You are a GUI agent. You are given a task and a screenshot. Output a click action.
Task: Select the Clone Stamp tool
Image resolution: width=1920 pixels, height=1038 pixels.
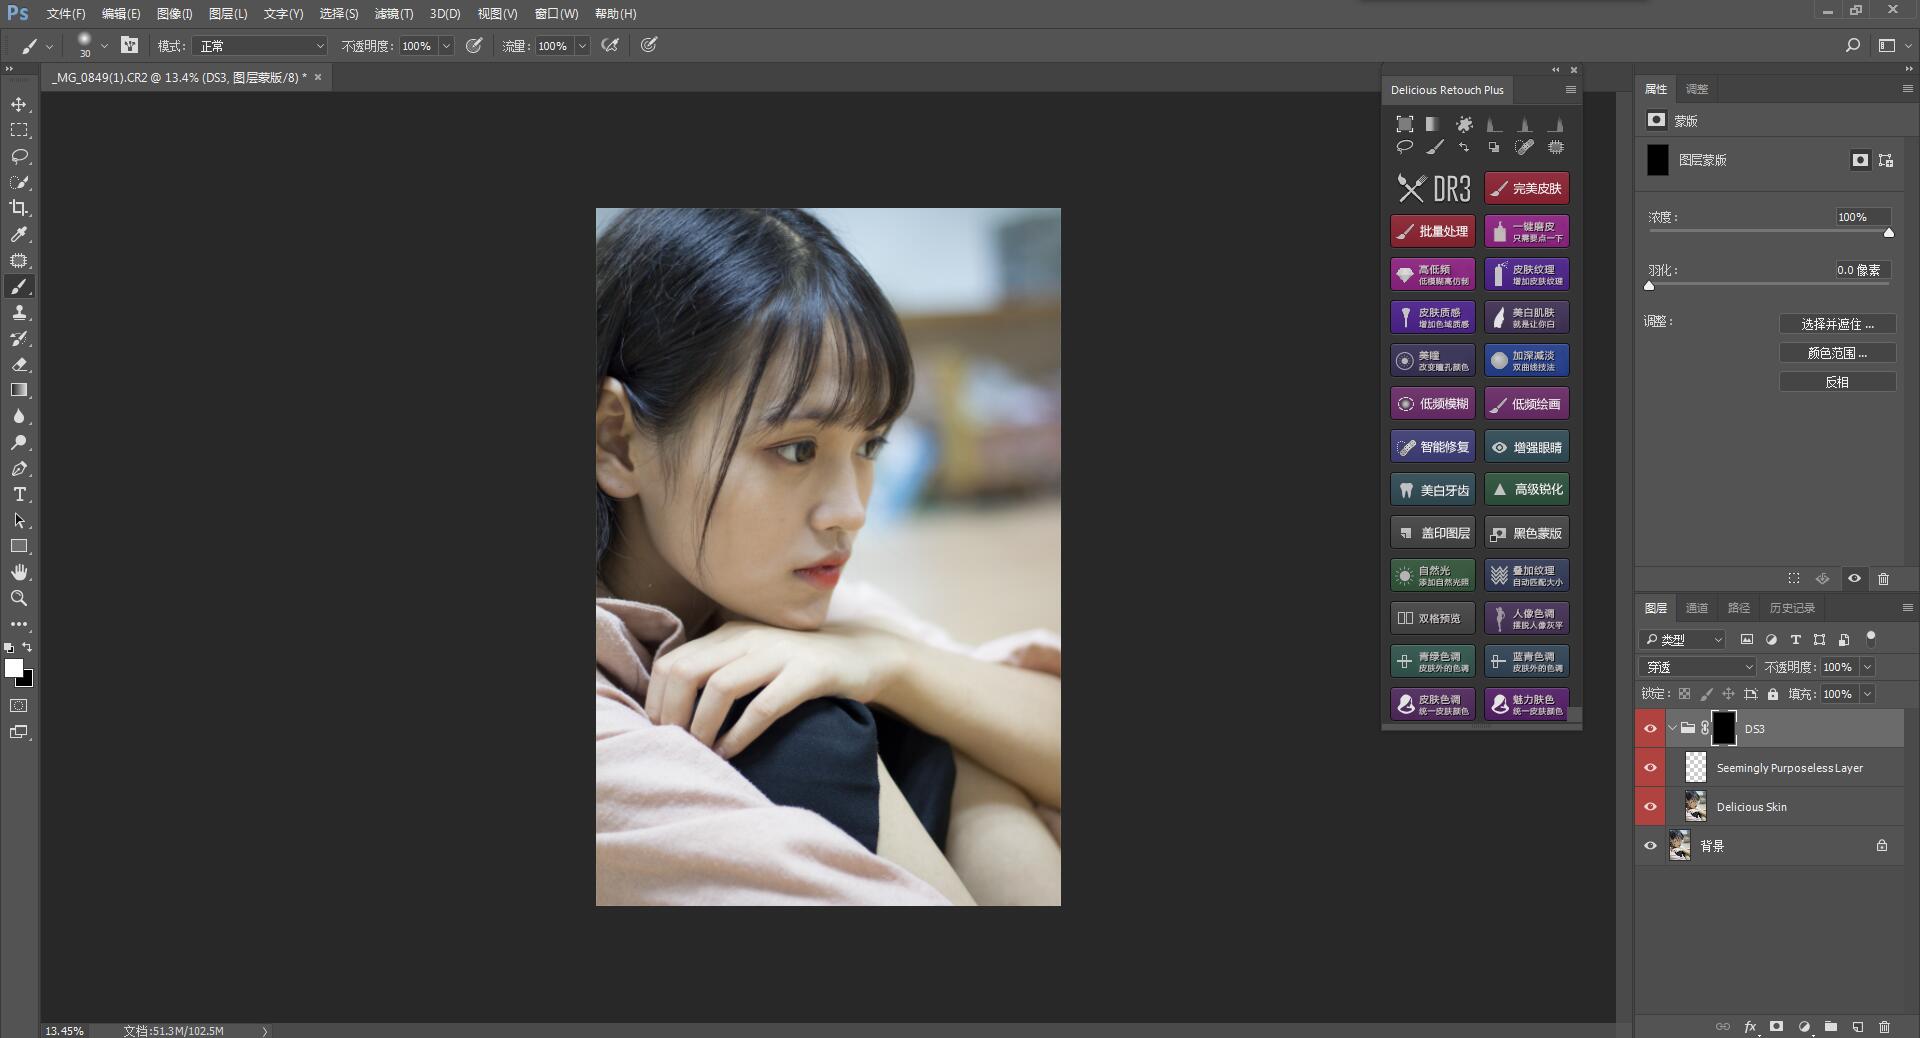point(19,313)
